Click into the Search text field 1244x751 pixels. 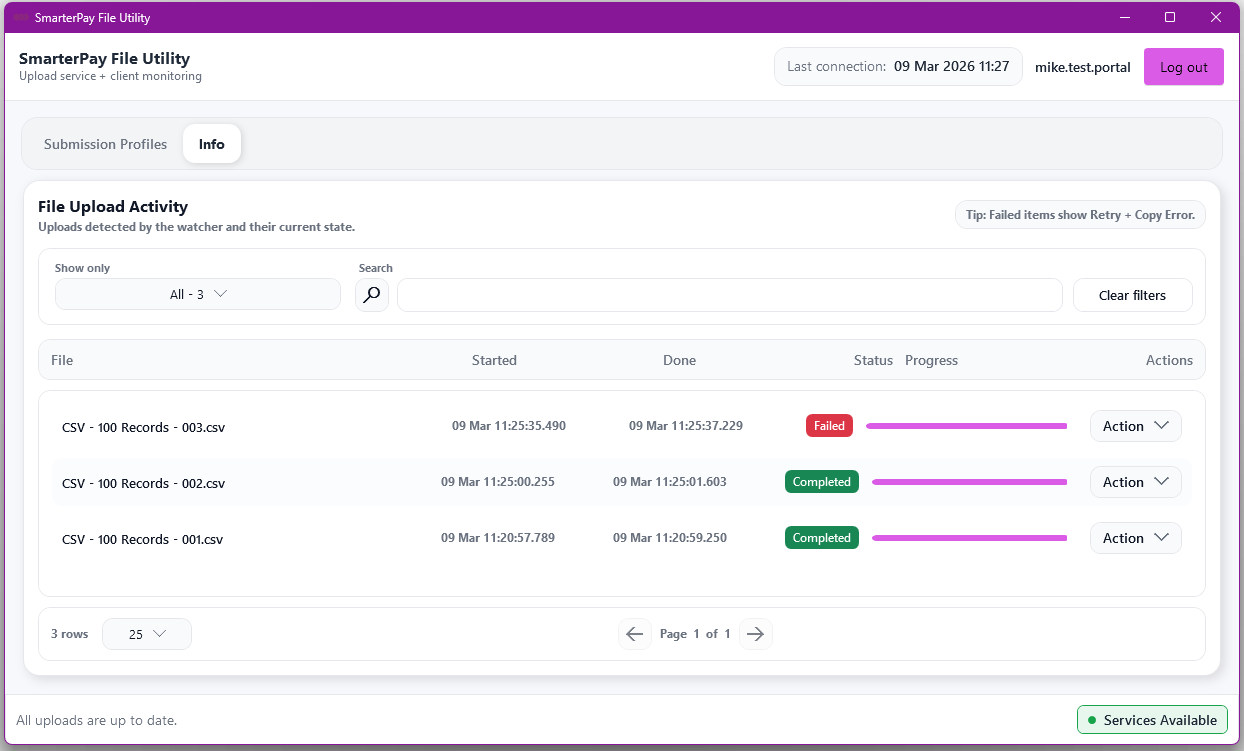point(729,295)
